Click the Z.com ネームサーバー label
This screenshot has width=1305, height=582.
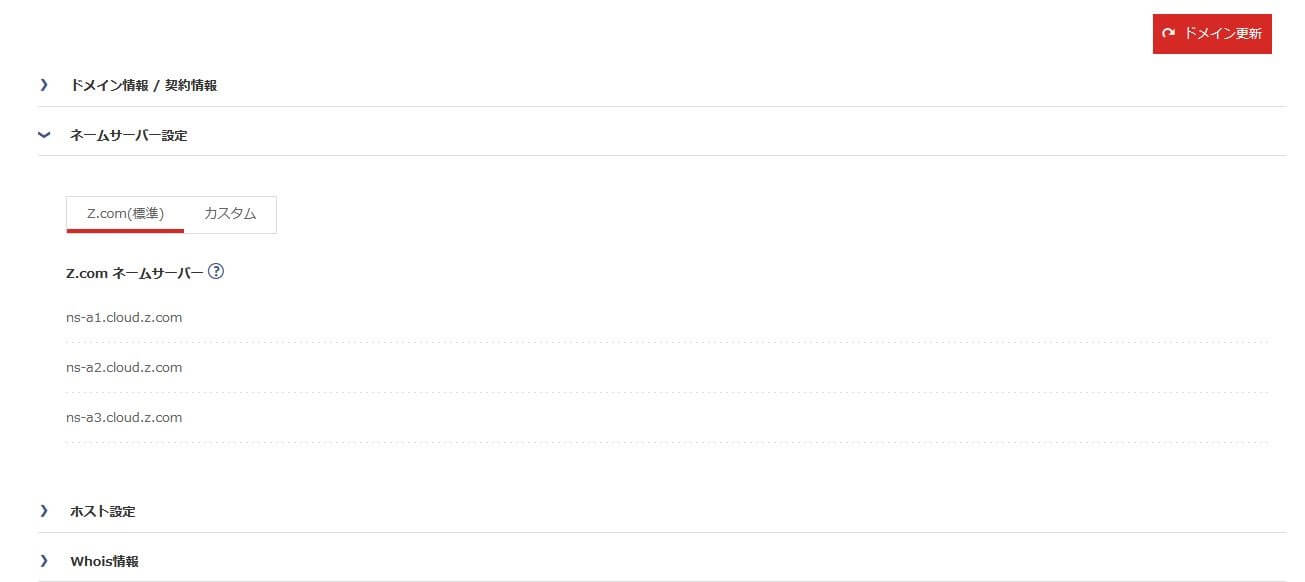point(134,272)
